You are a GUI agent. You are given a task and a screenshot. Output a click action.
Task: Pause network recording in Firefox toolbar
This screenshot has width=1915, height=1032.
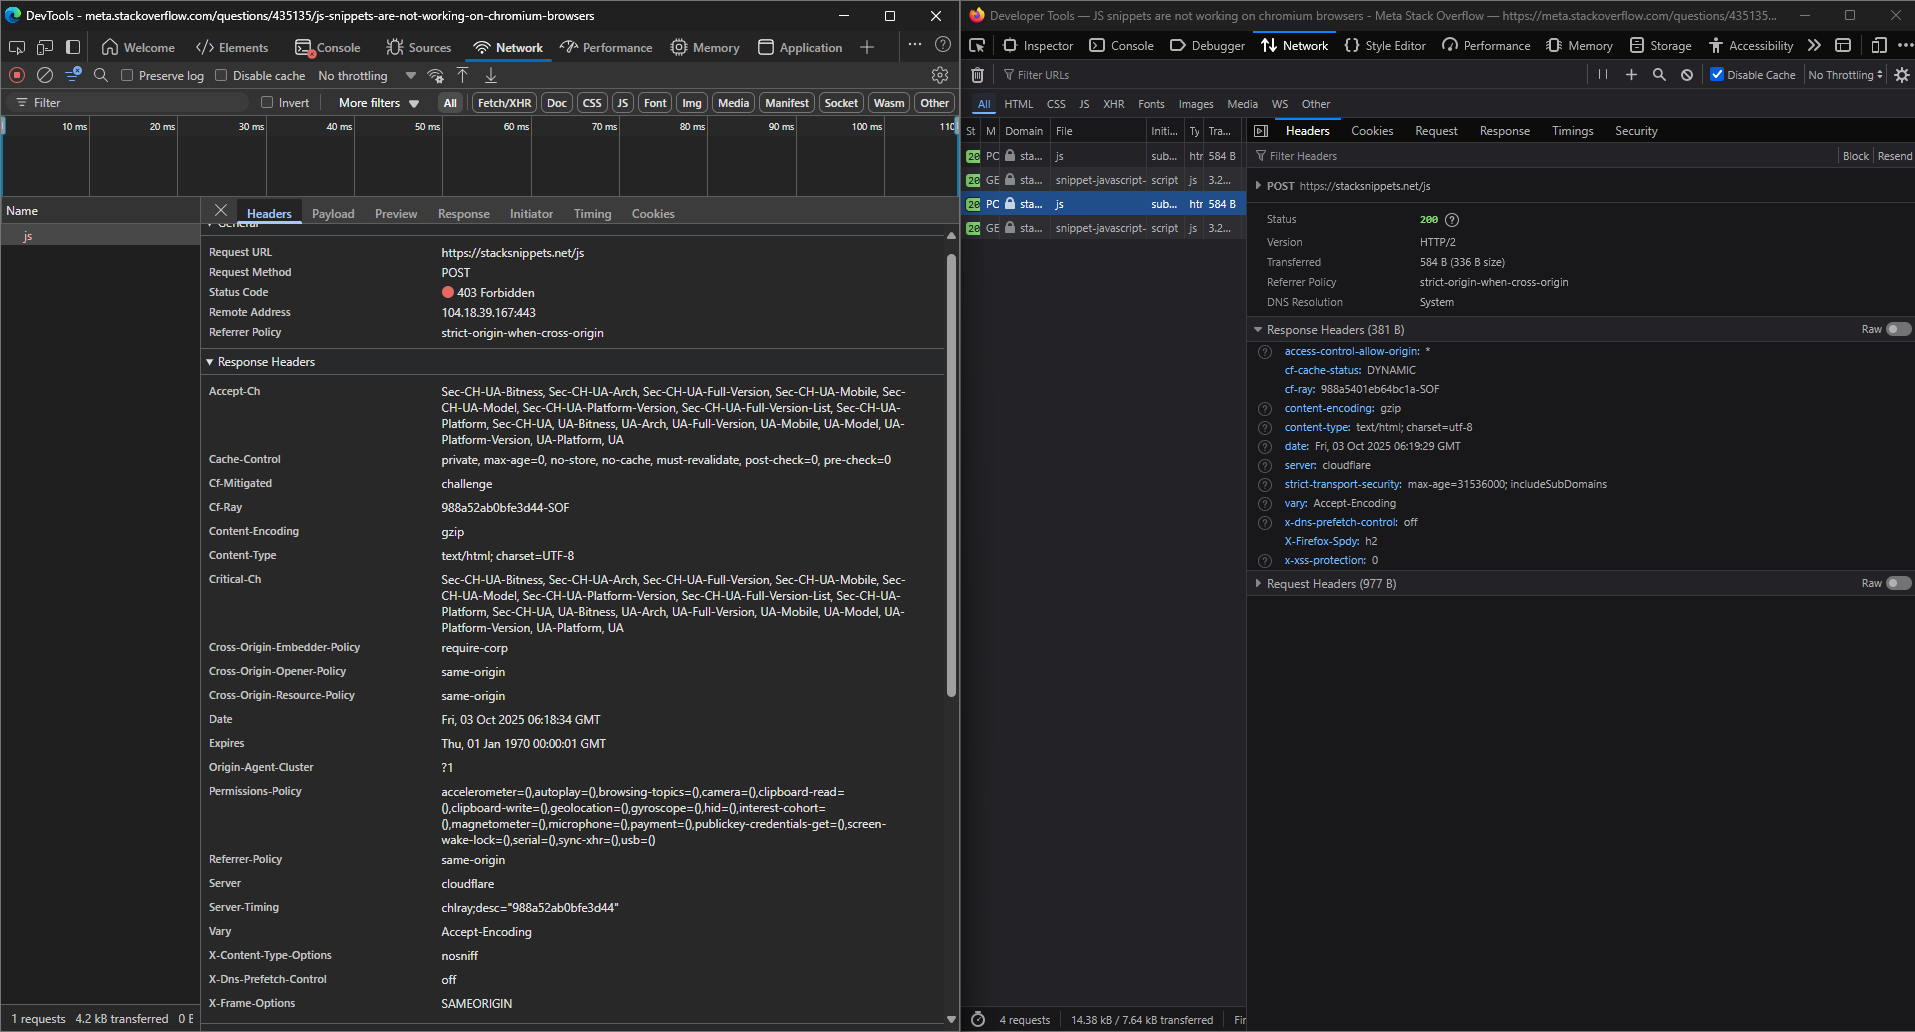(x=1603, y=75)
